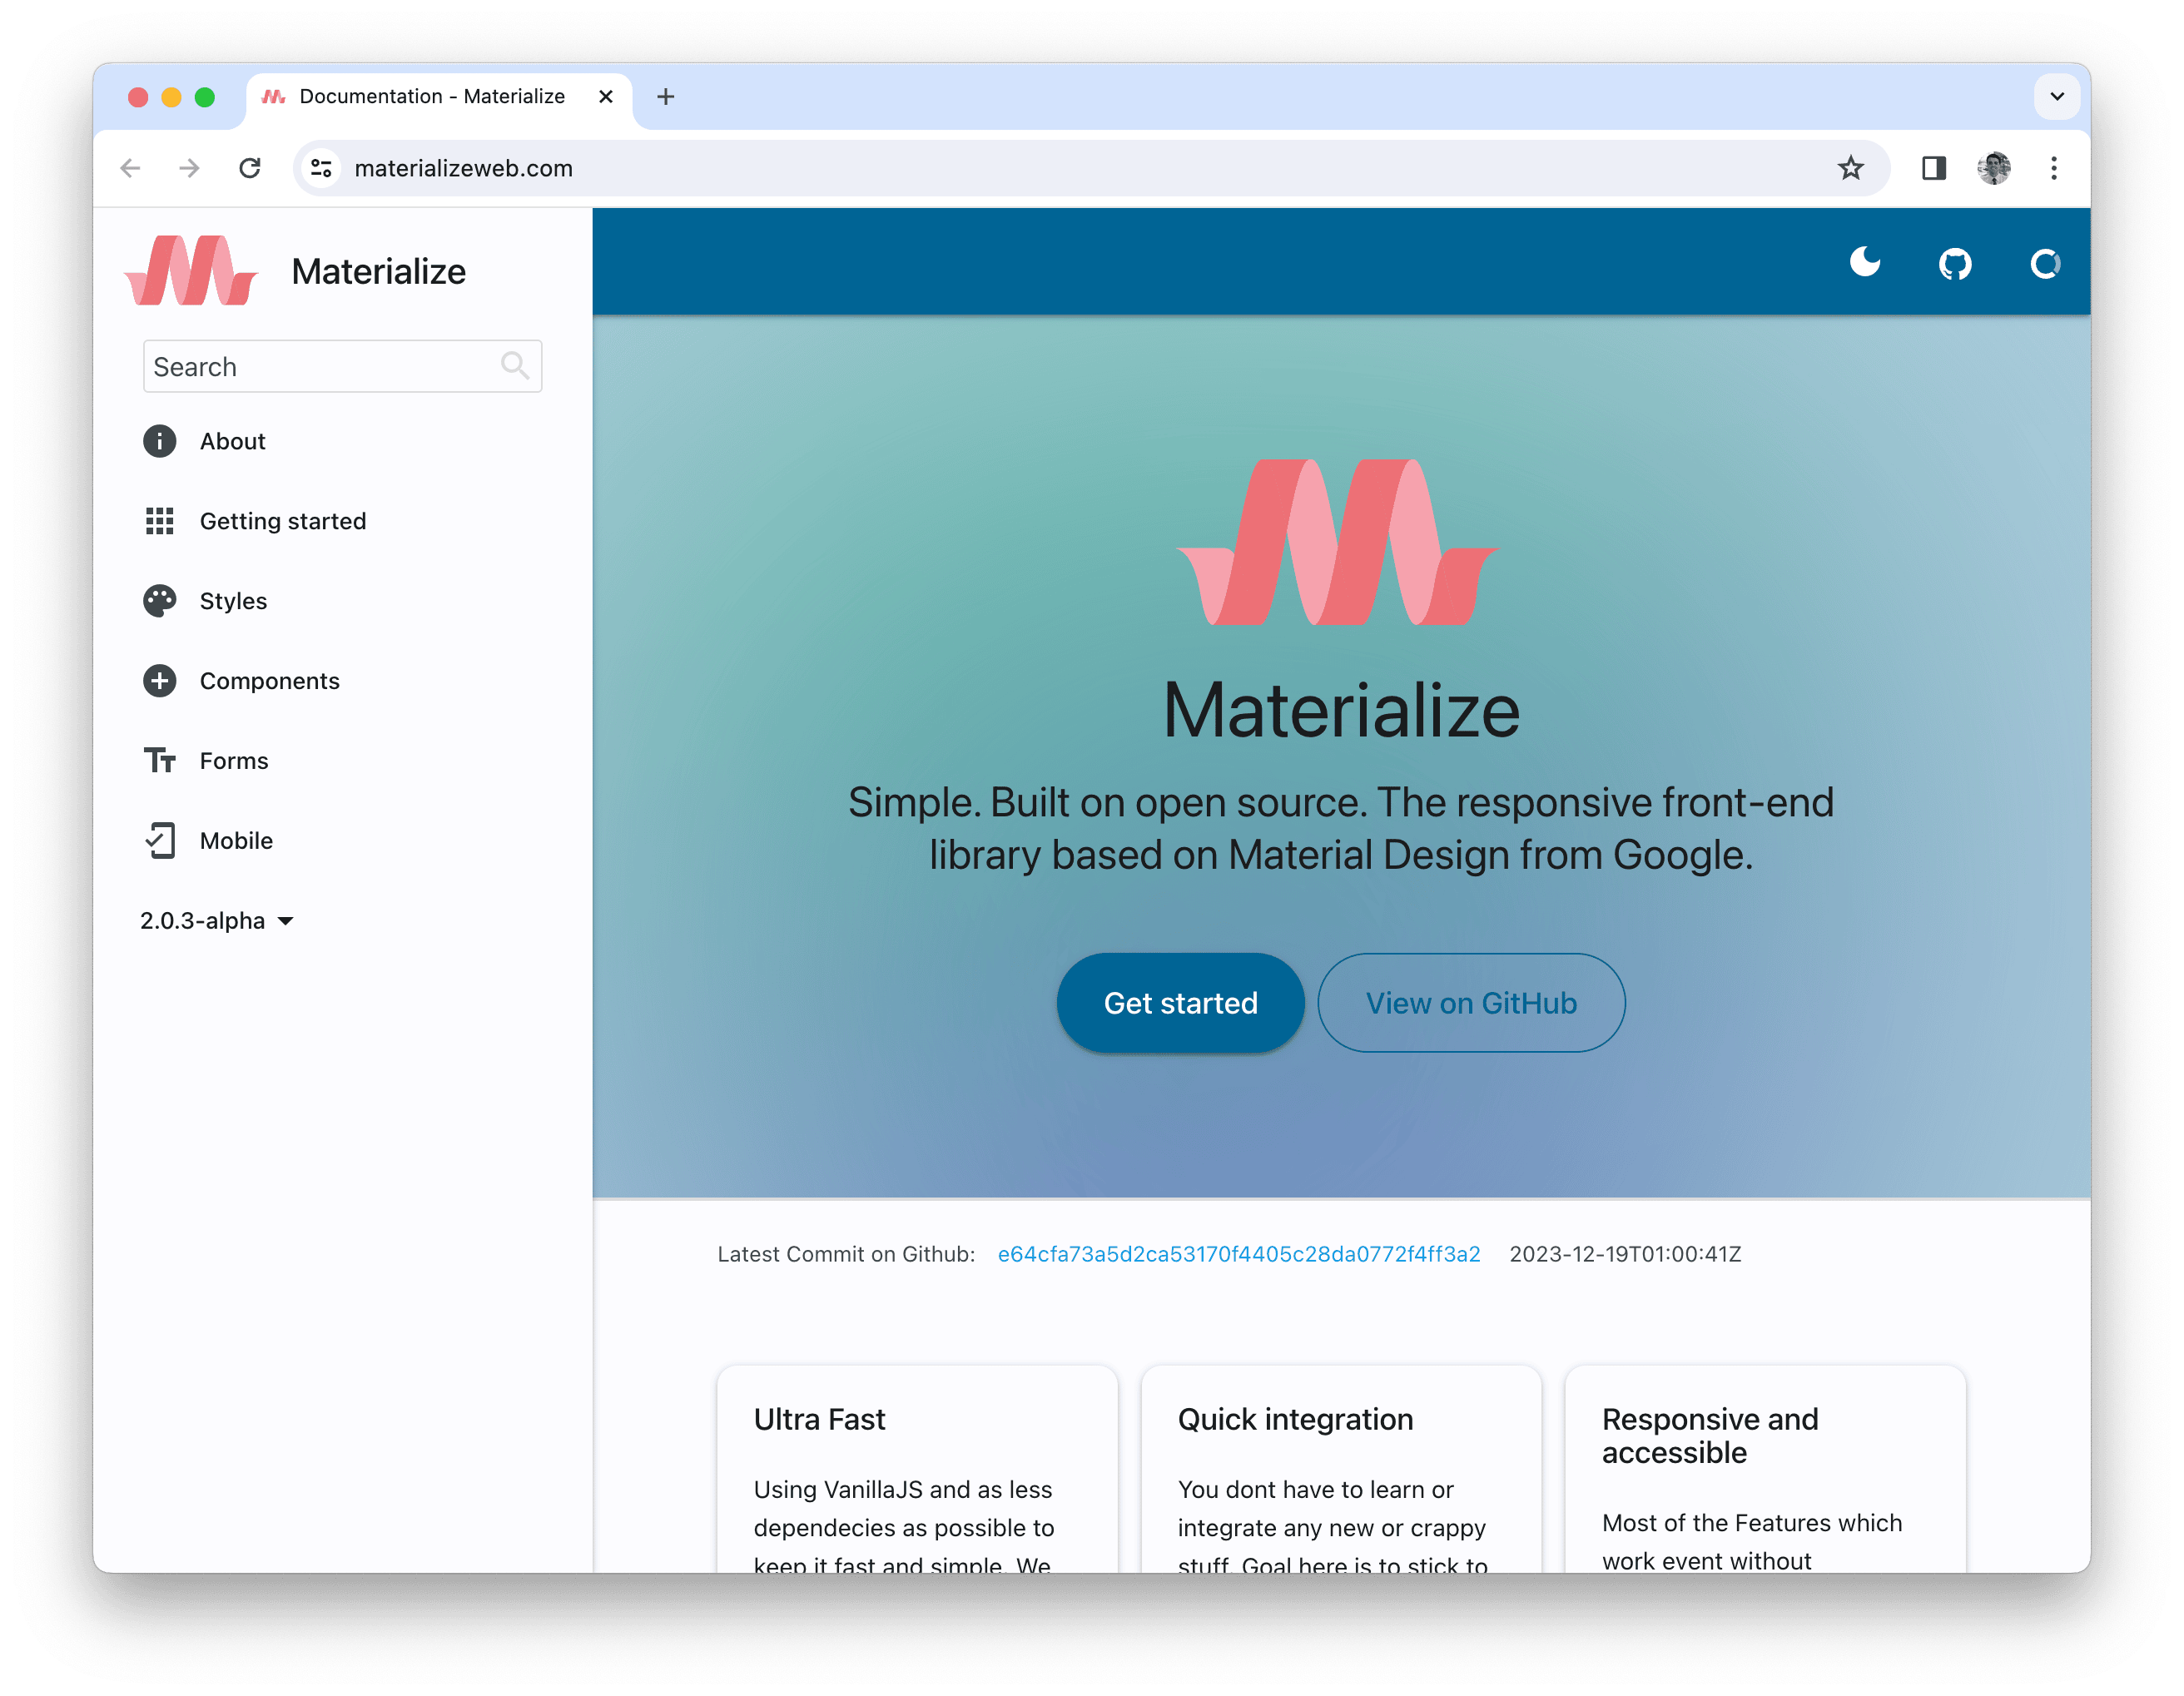Click the Mobile device icon
The width and height of the screenshot is (2184, 1696).
(160, 841)
